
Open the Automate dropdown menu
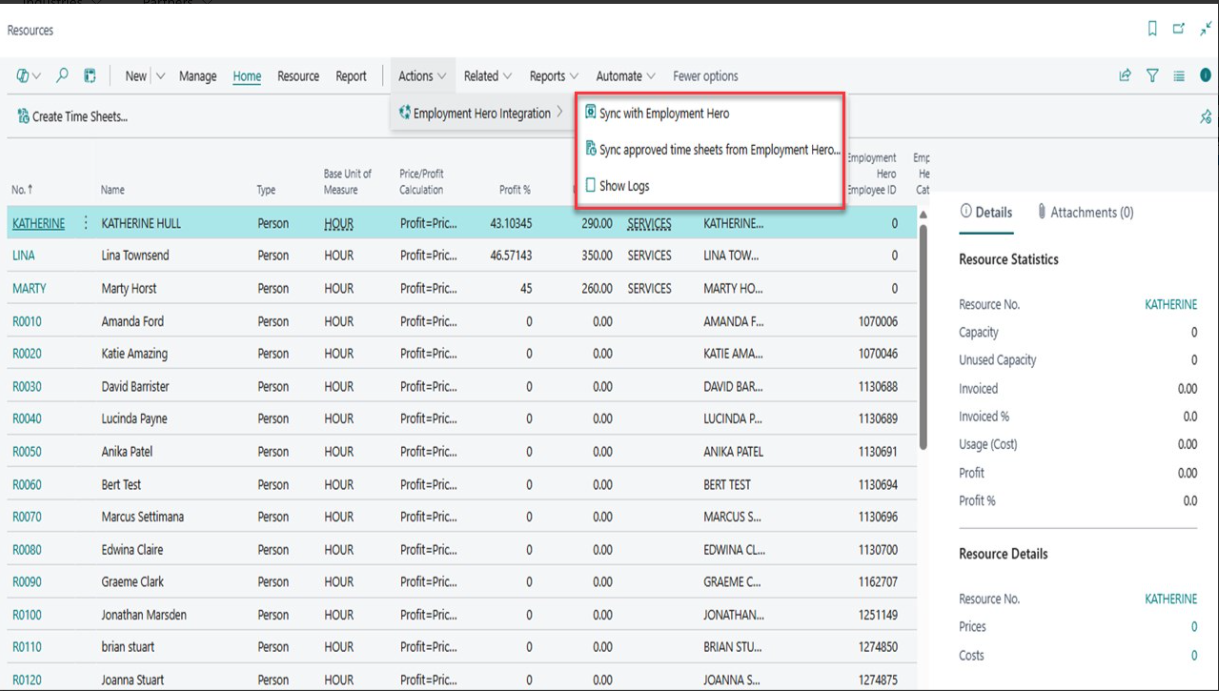pyautogui.click(x=625, y=76)
